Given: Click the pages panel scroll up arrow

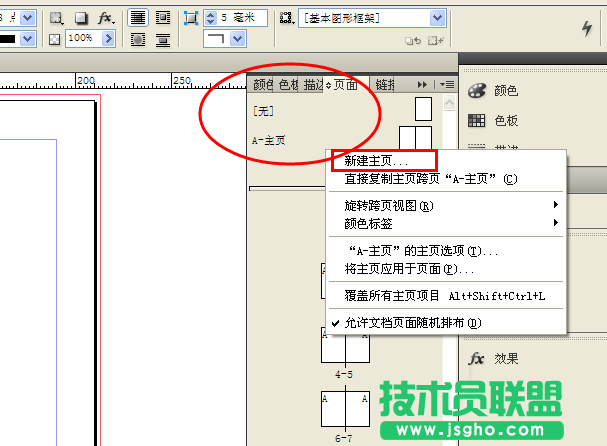Looking at the screenshot, I should 449,103.
